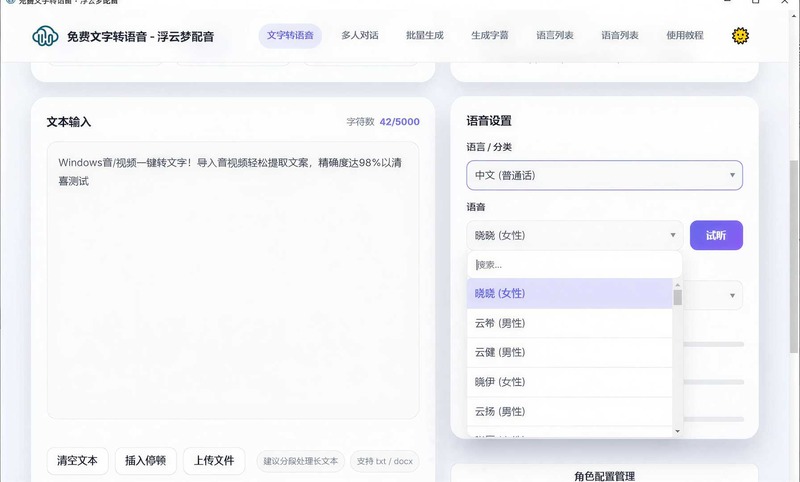Open the 语音列表 tab
This screenshot has width=800, height=482.
pos(619,36)
